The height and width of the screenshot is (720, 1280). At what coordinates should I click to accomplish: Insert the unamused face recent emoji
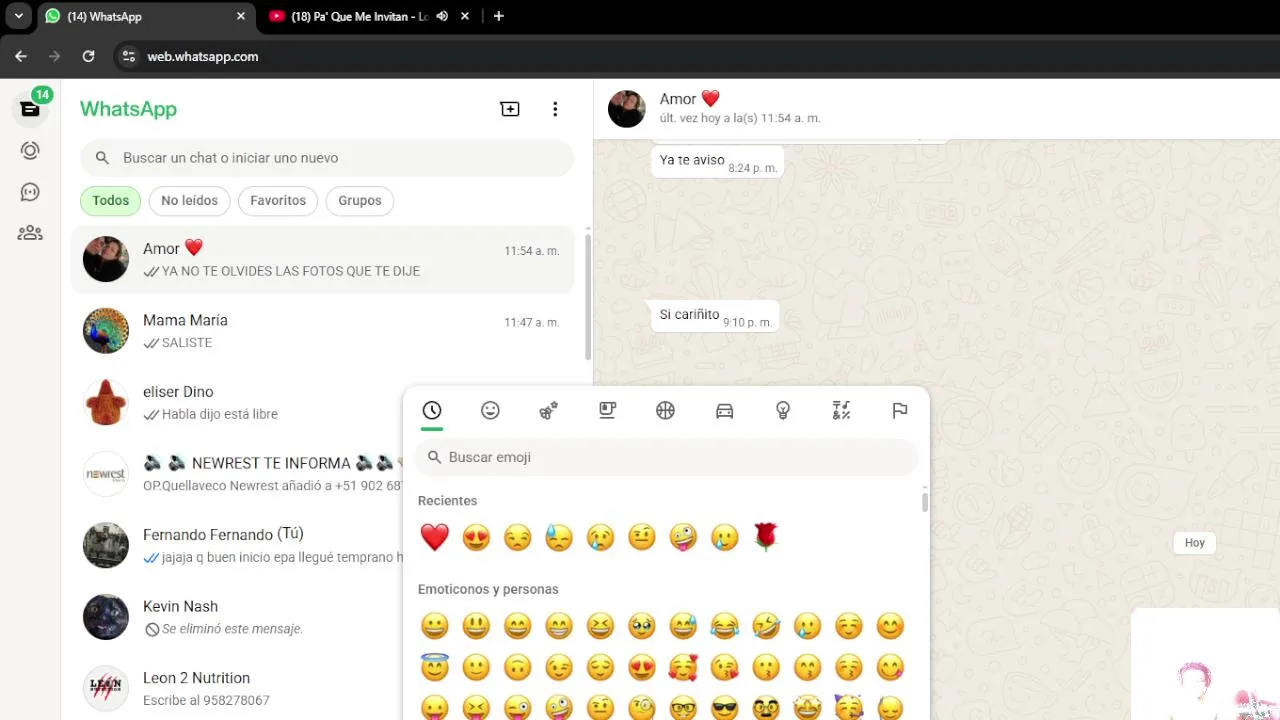pyautogui.click(x=518, y=538)
